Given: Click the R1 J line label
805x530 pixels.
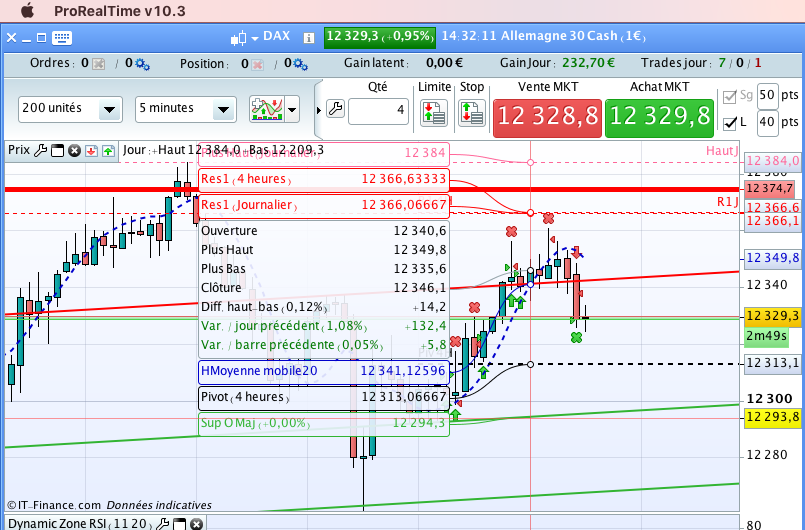Looking at the screenshot, I should tap(727, 202).
